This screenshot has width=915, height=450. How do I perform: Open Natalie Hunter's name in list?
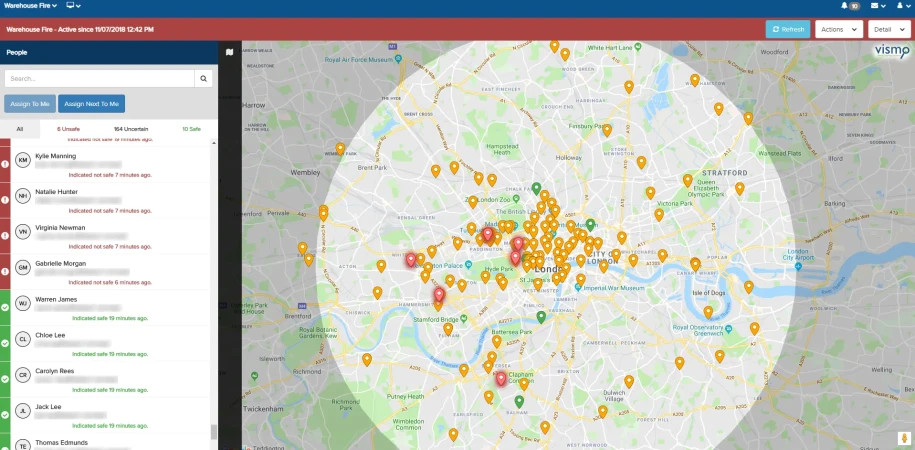tap(56, 191)
